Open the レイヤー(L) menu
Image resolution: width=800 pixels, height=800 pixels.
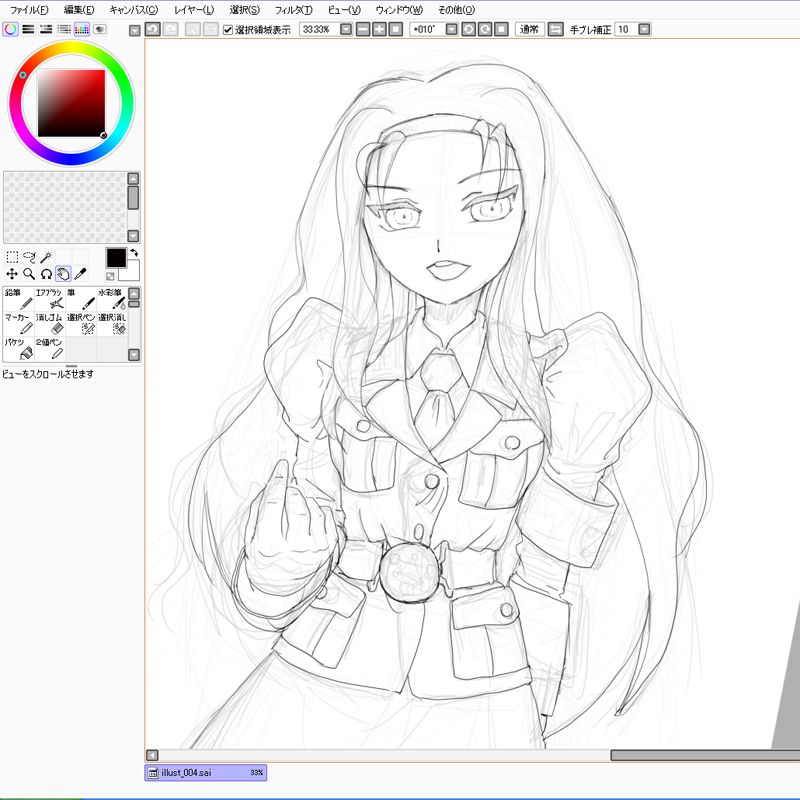tap(194, 10)
